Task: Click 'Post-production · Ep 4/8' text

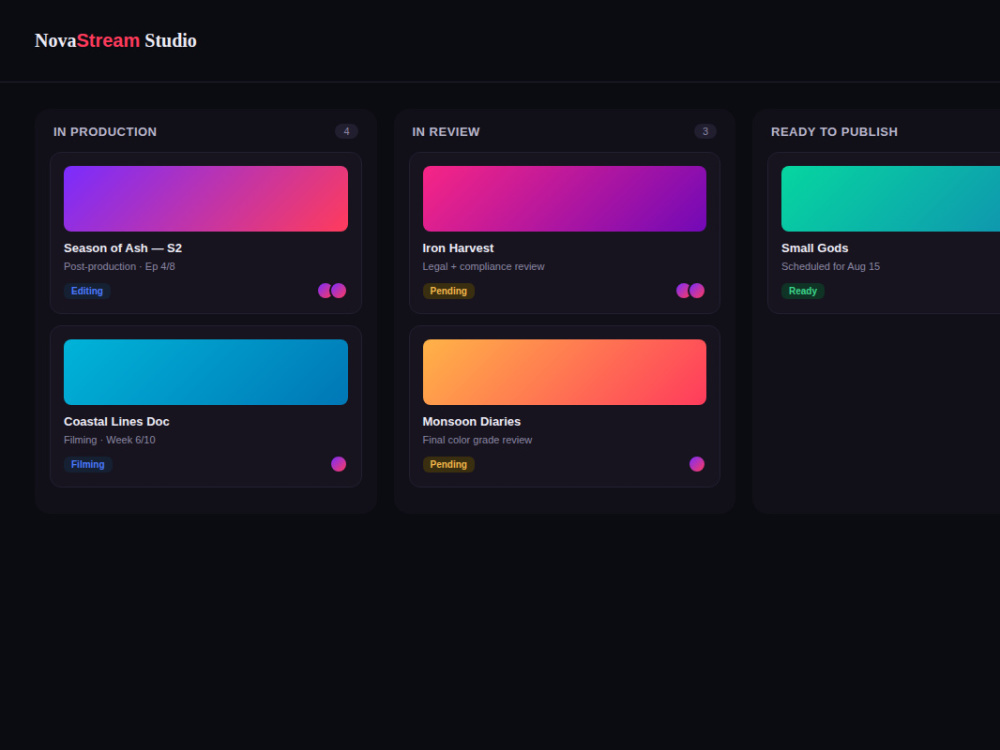Action: [119, 267]
